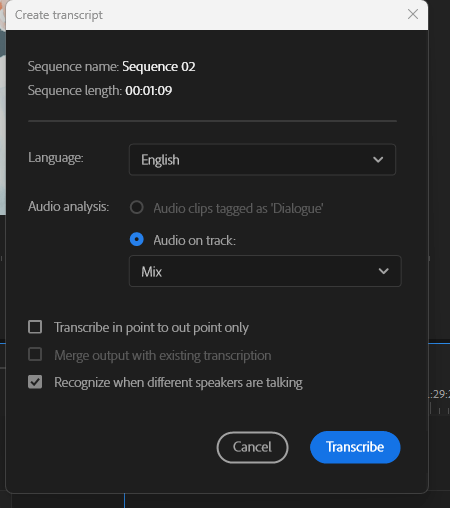
Task: Select the Audio on track radio button
Action: (x=137, y=239)
